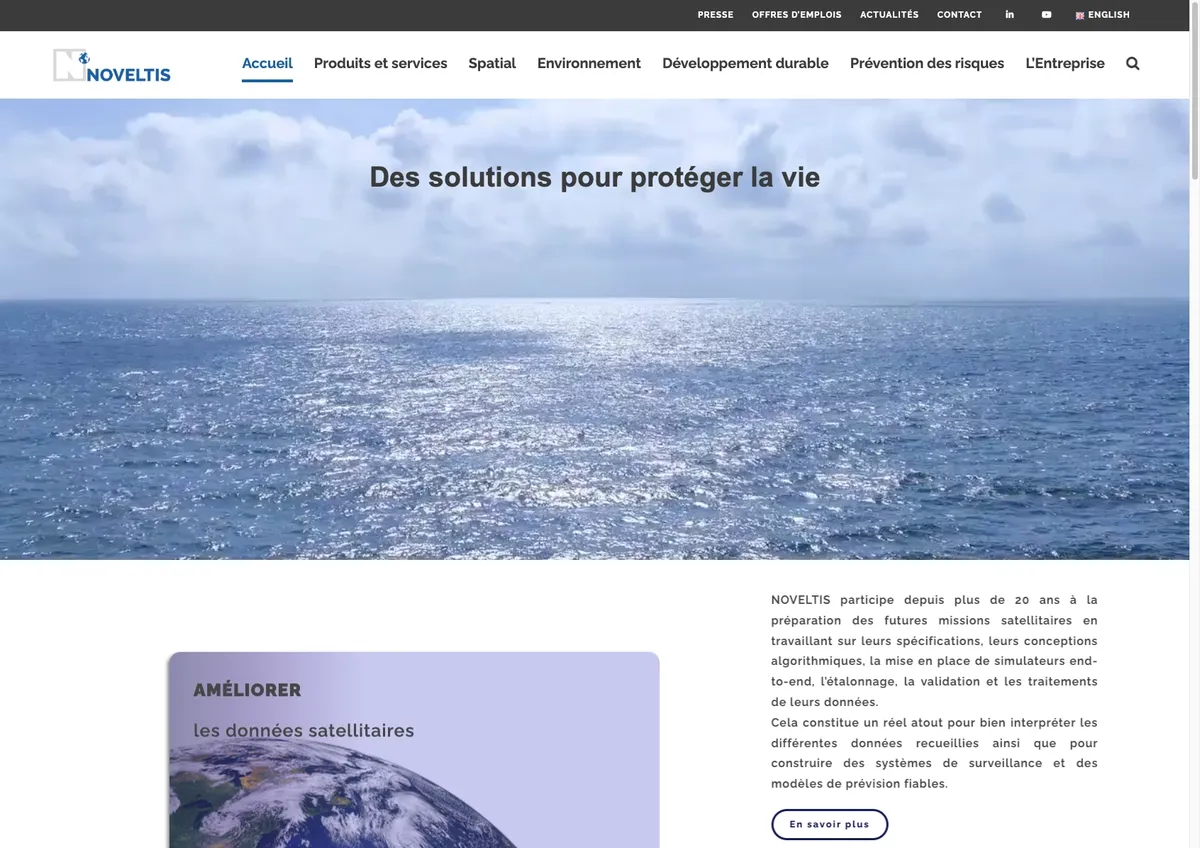This screenshot has width=1200, height=848.
Task: Switch language via the English flag icon
Action: pos(1080,15)
